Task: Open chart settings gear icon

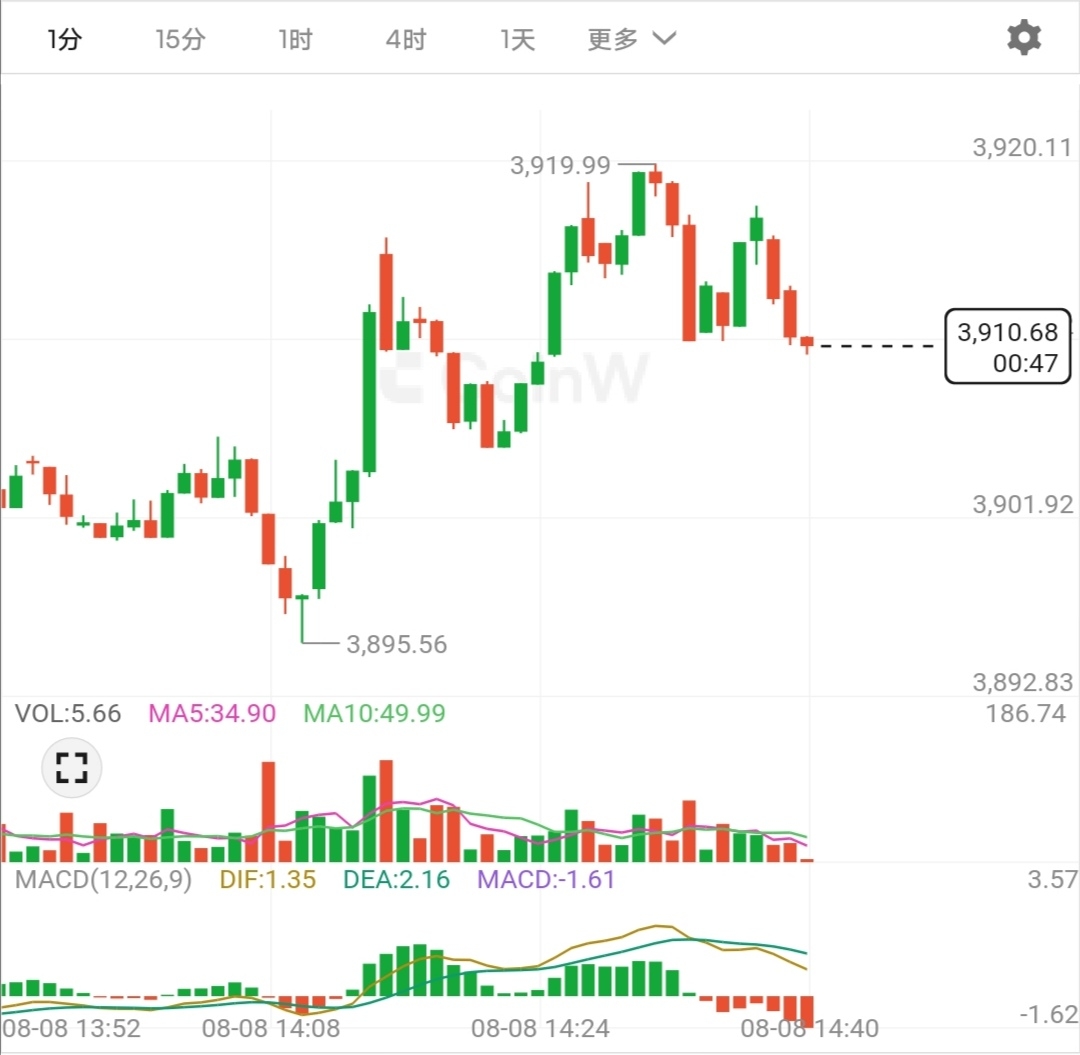Action: pos(1024,38)
